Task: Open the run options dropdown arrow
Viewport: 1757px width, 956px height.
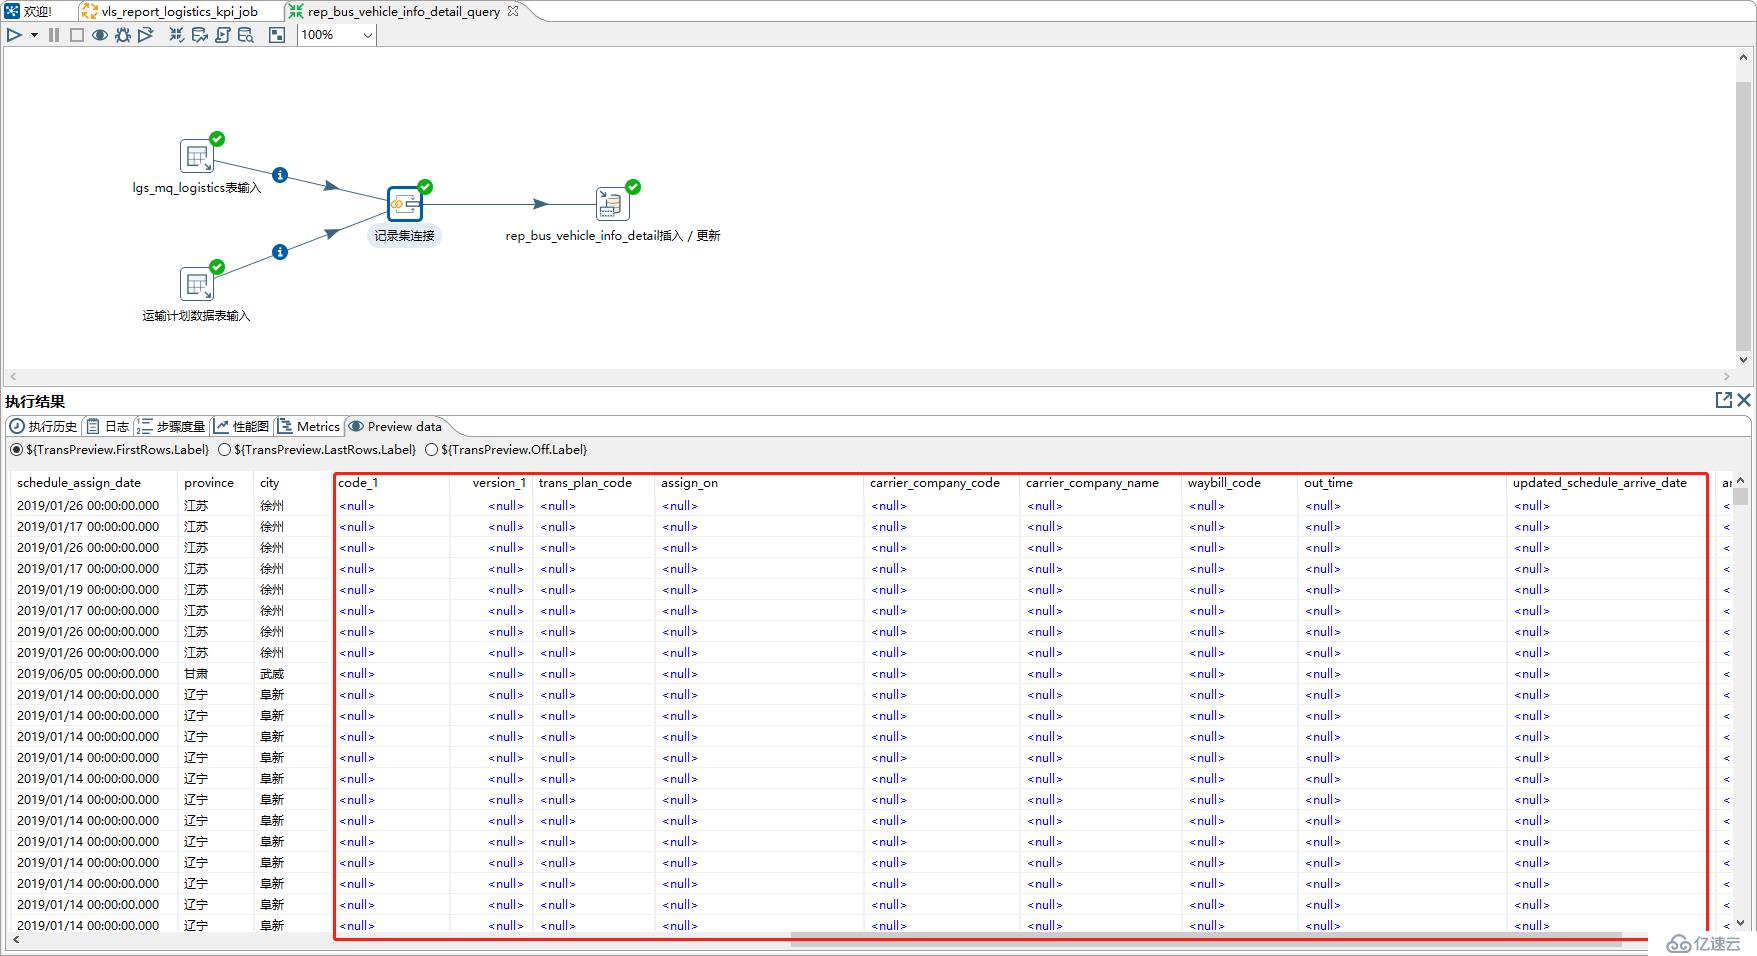Action: point(34,35)
